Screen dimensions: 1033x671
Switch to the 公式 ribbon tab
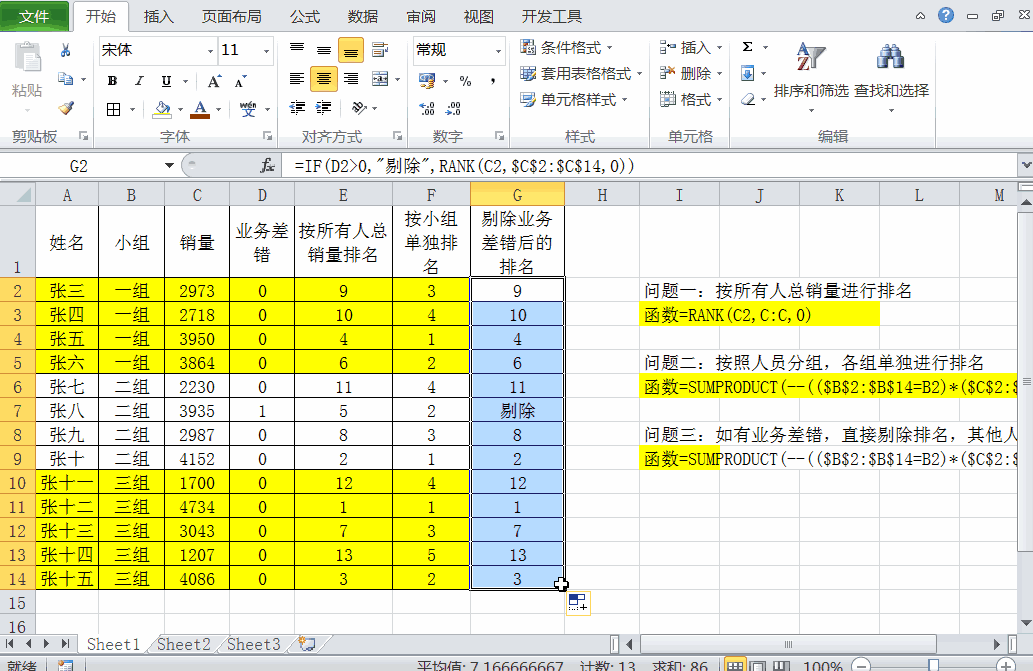[304, 16]
